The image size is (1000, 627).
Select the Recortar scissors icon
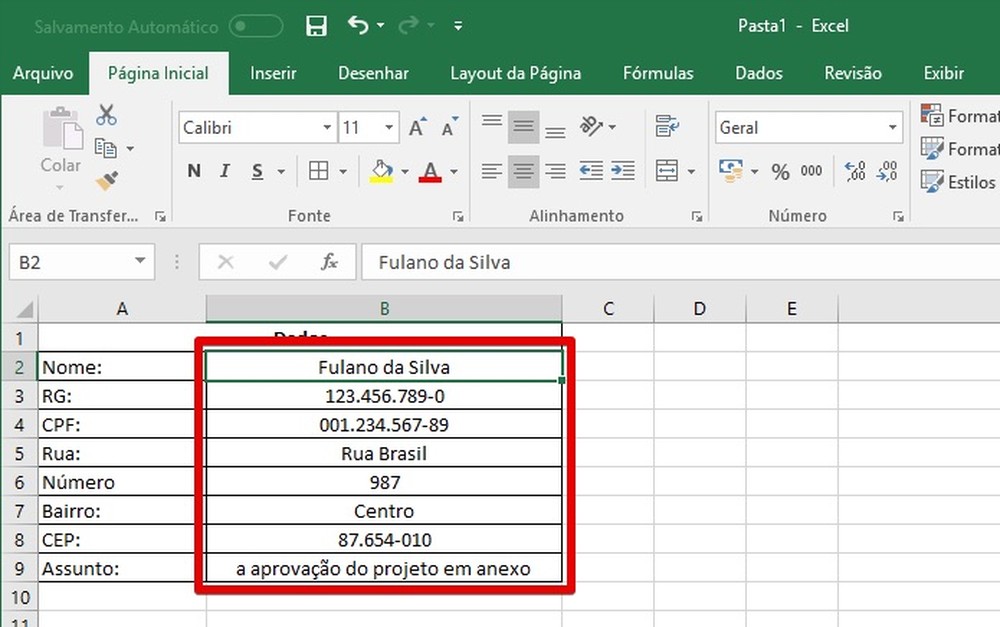pyautogui.click(x=104, y=113)
